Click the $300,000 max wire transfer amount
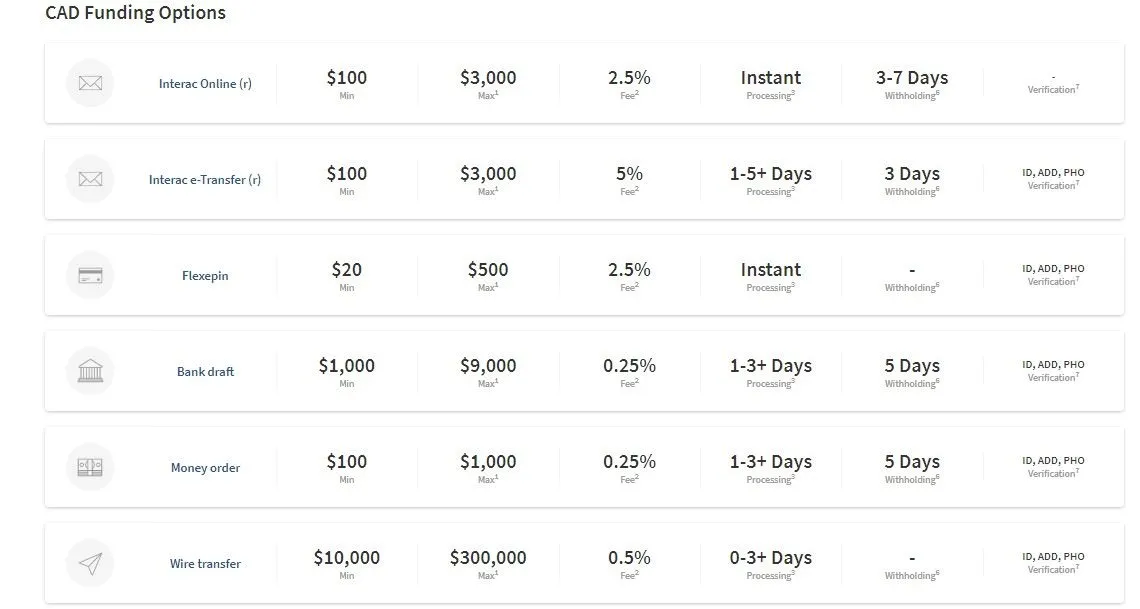Image resolution: width=1140 pixels, height=609 pixels. coord(488,557)
